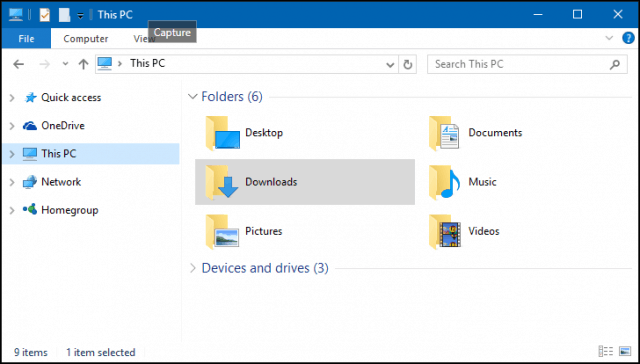Select the Music folder icon

click(444, 182)
